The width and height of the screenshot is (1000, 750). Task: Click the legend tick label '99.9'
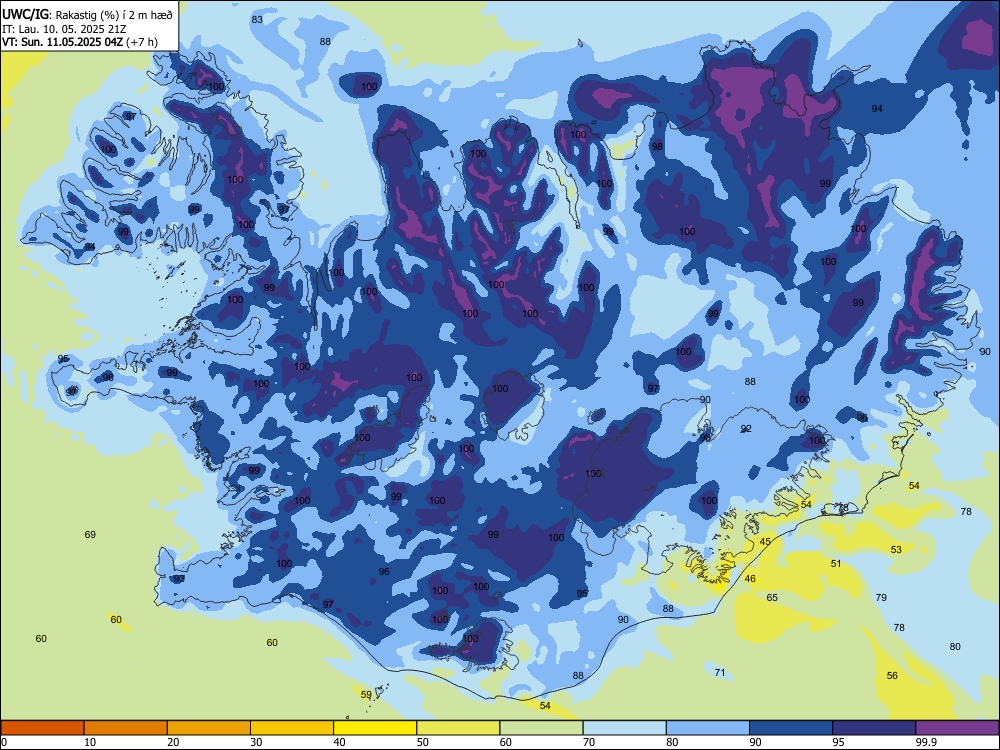[x=925, y=742]
